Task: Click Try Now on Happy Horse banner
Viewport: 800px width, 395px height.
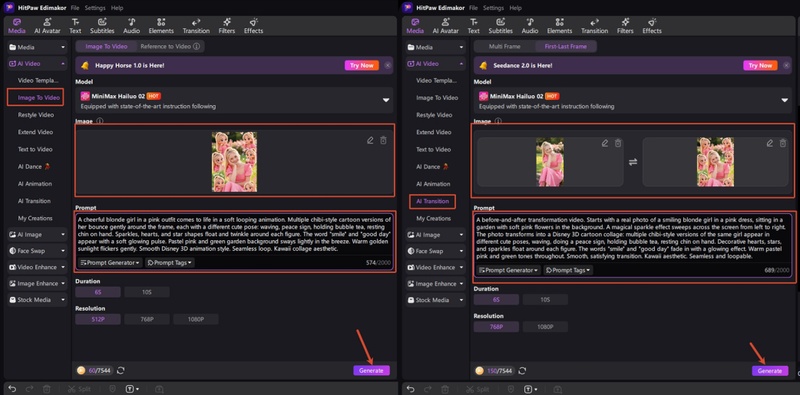Action: 362,65
